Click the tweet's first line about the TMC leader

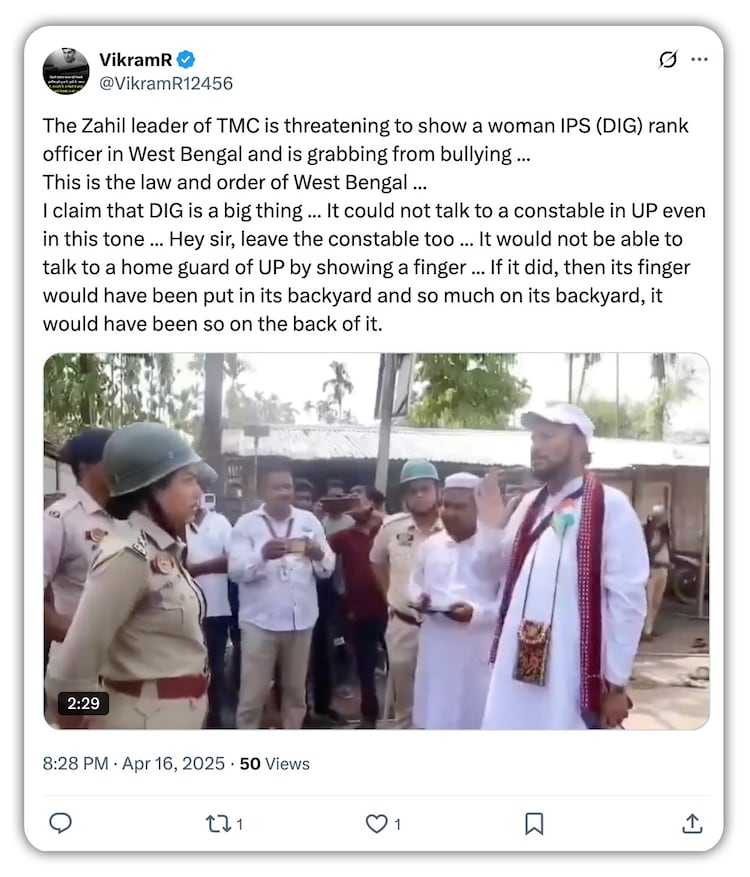[365, 127]
